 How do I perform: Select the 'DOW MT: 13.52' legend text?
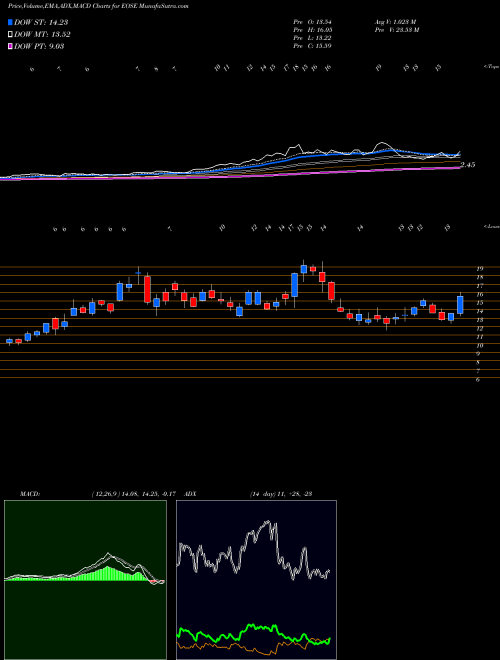click(x=42, y=35)
